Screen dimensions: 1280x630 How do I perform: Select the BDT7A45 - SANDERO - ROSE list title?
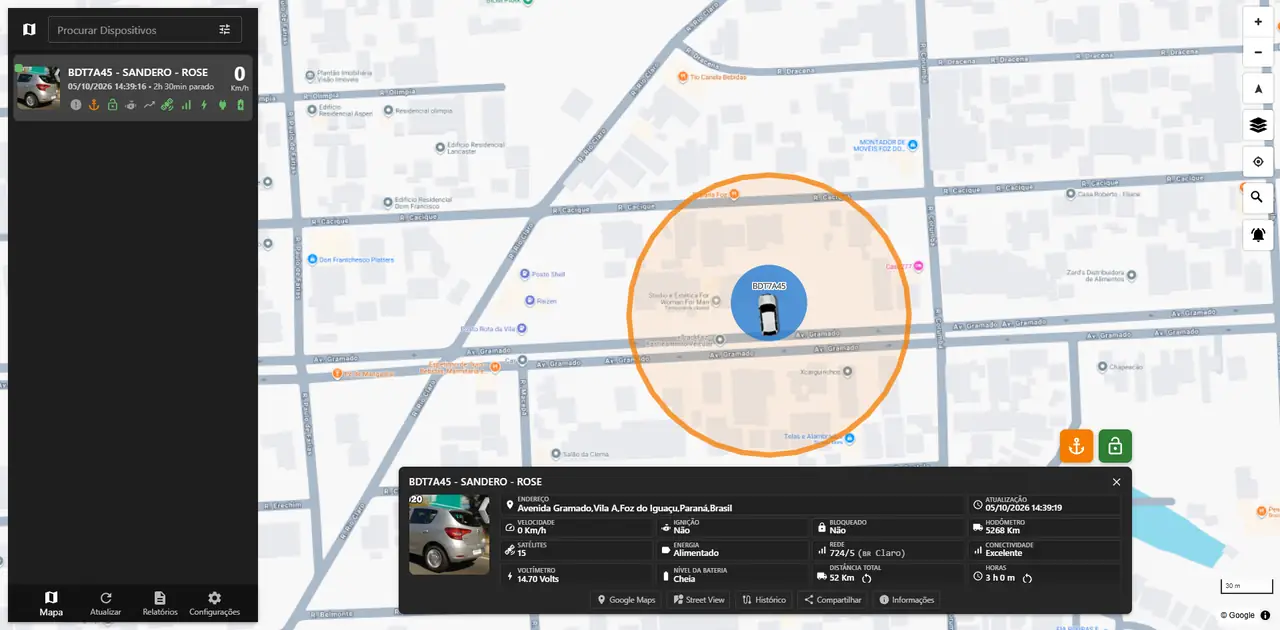pos(138,72)
